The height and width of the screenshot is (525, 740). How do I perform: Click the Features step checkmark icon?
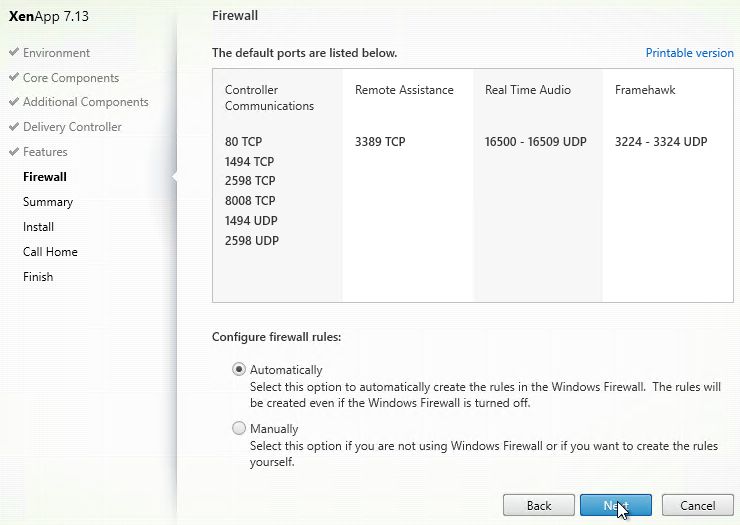pyautogui.click(x=14, y=152)
